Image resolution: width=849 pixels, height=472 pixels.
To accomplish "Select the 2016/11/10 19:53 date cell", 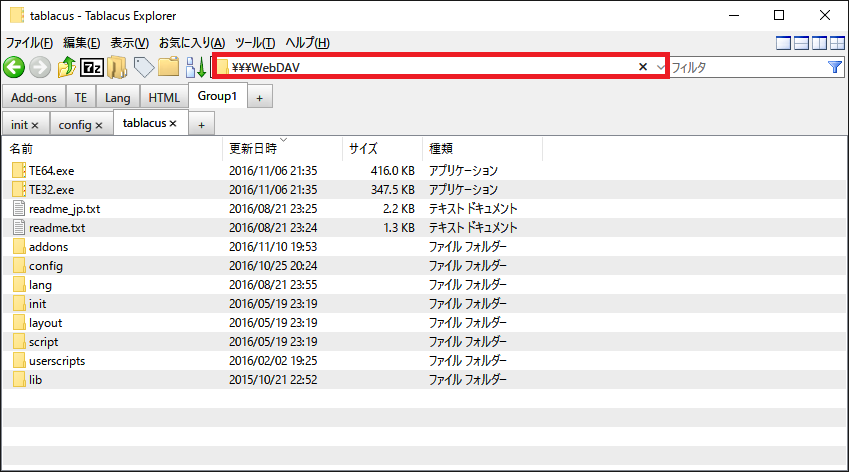I will coord(273,246).
